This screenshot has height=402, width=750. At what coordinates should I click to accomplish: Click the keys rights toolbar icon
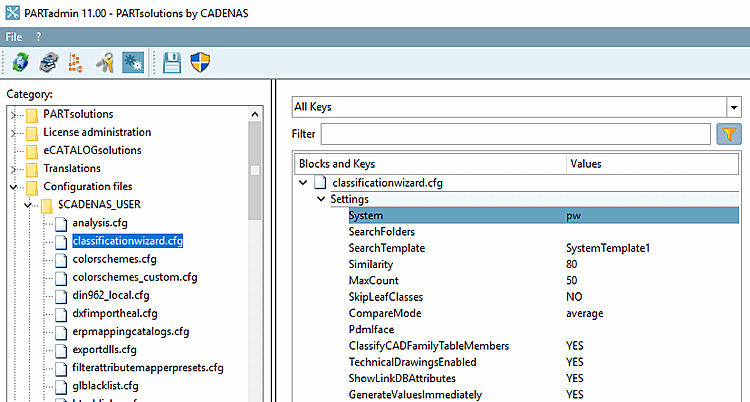tap(105, 62)
